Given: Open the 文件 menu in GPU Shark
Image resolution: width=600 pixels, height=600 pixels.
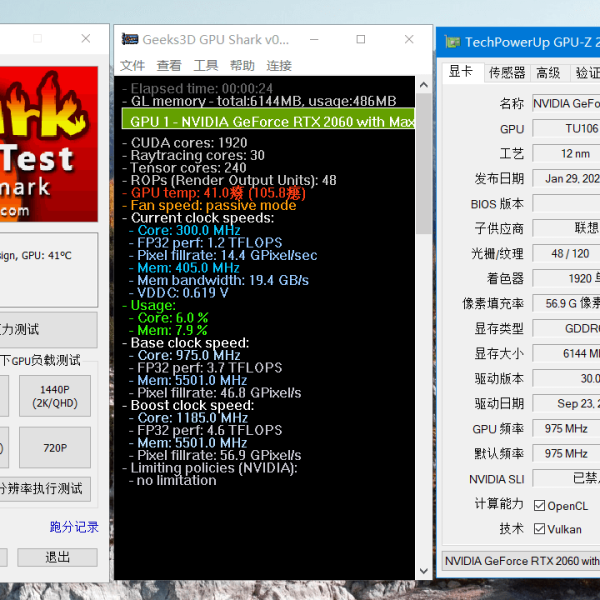Looking at the screenshot, I should click(x=132, y=65).
